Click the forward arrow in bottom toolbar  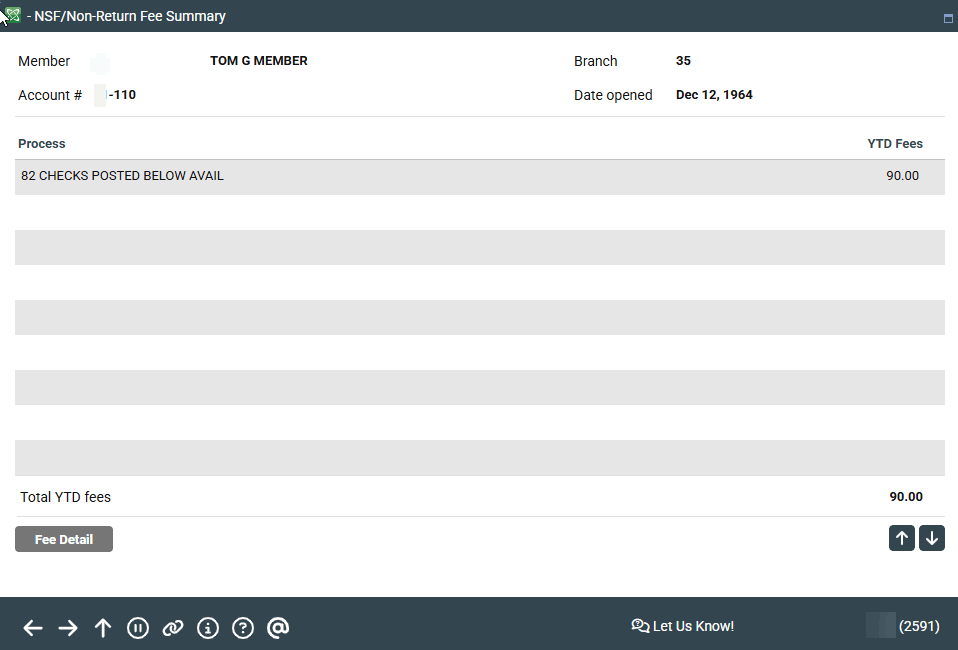tap(68, 628)
